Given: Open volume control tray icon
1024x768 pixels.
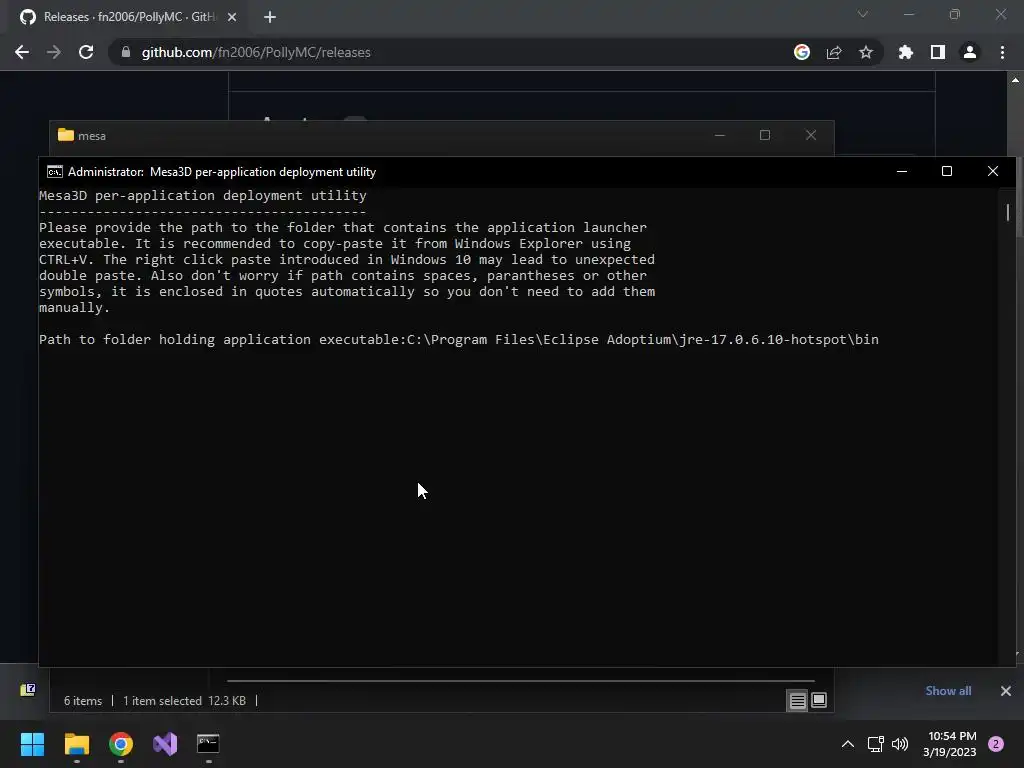Looking at the screenshot, I should click(x=900, y=744).
